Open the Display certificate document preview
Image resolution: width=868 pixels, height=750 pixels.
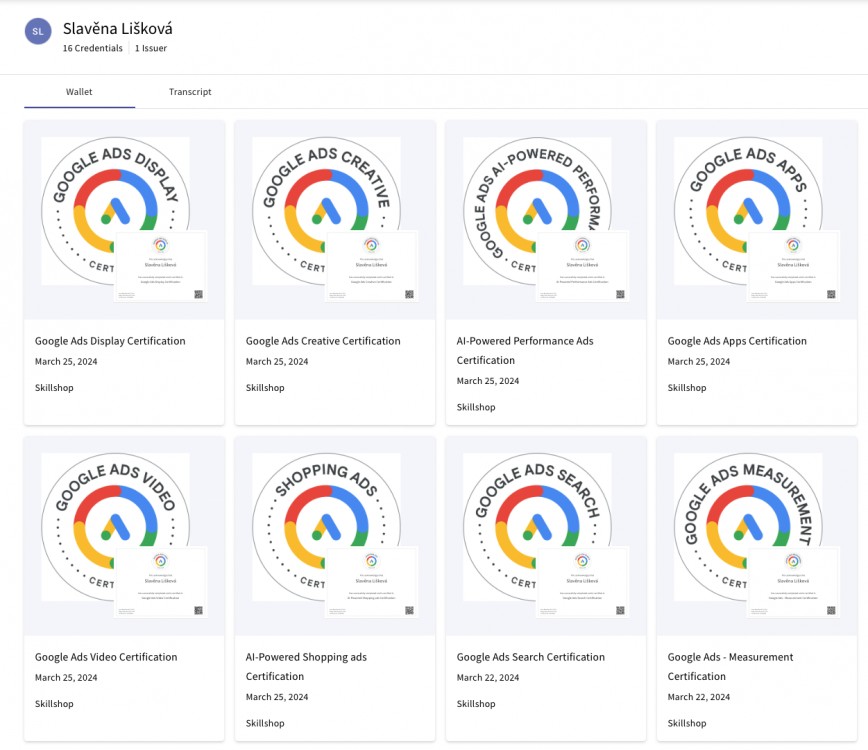pyautogui.click(x=161, y=266)
